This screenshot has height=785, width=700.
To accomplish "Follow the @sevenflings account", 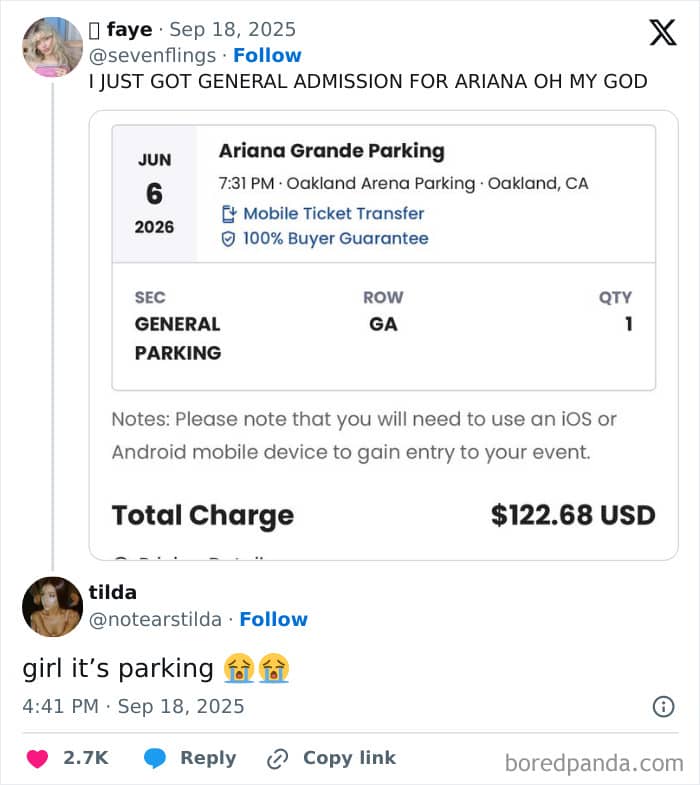I will click(267, 55).
